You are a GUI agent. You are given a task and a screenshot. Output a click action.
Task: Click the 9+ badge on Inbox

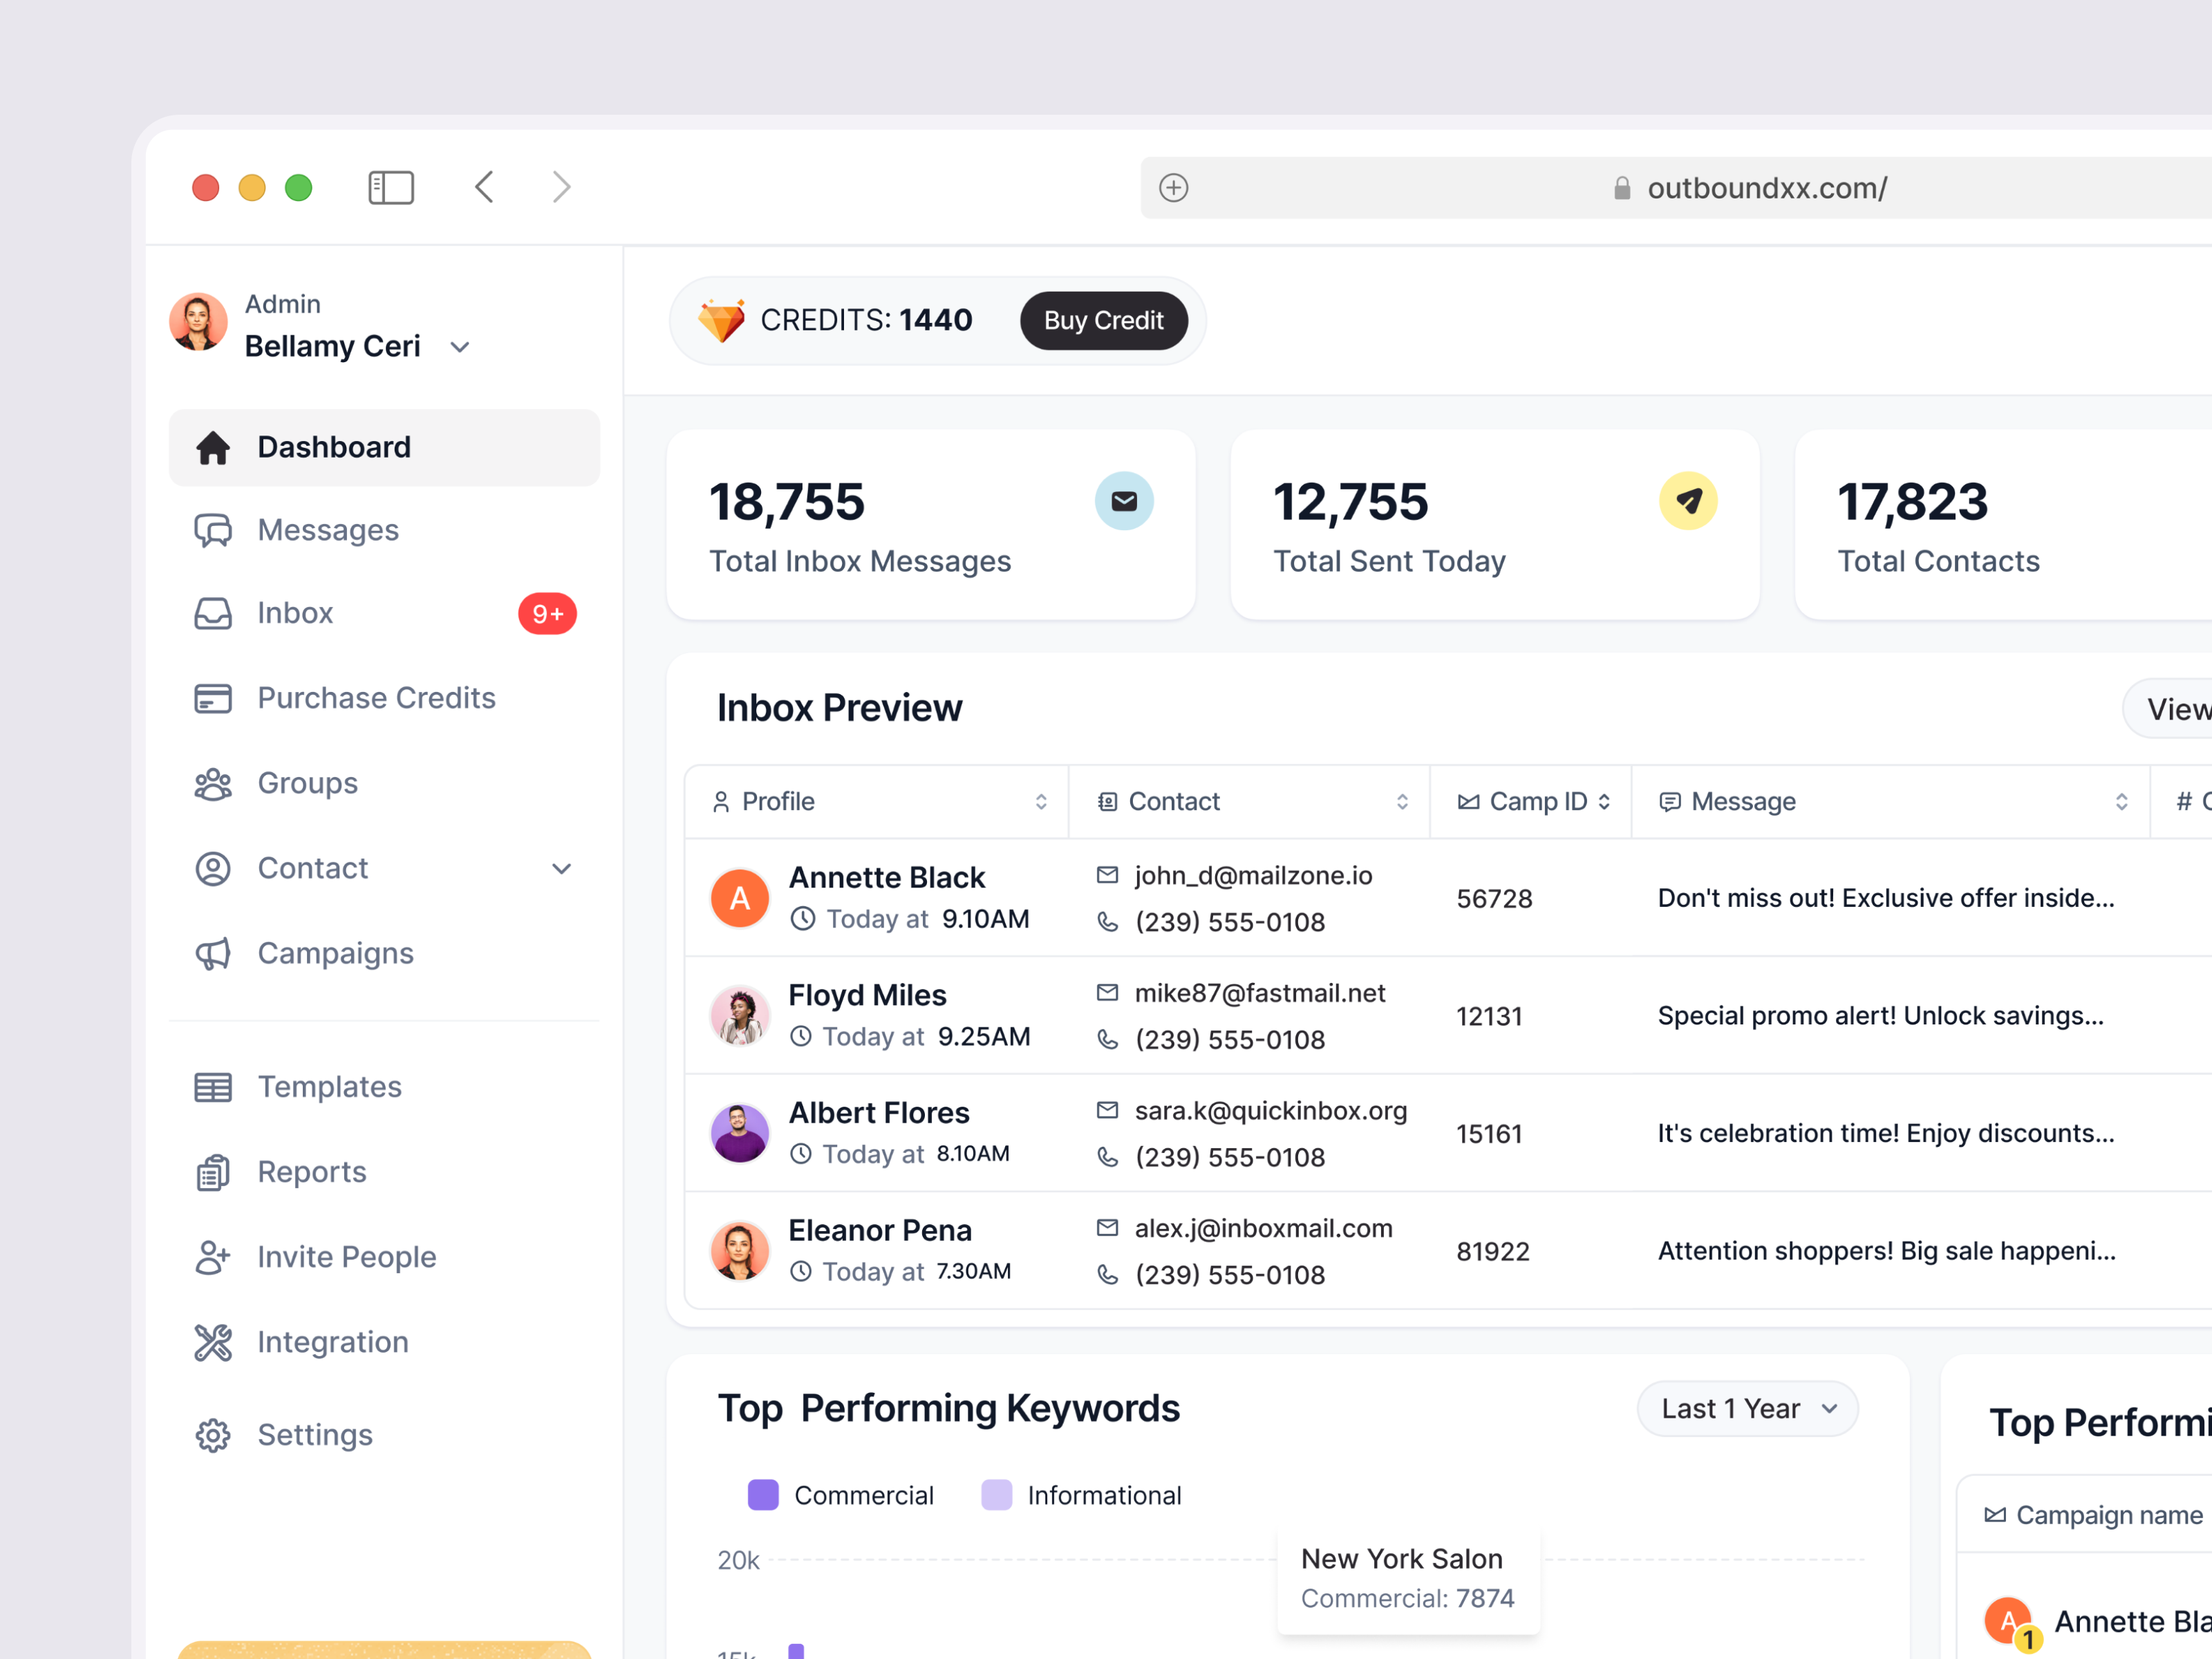pyautogui.click(x=547, y=614)
